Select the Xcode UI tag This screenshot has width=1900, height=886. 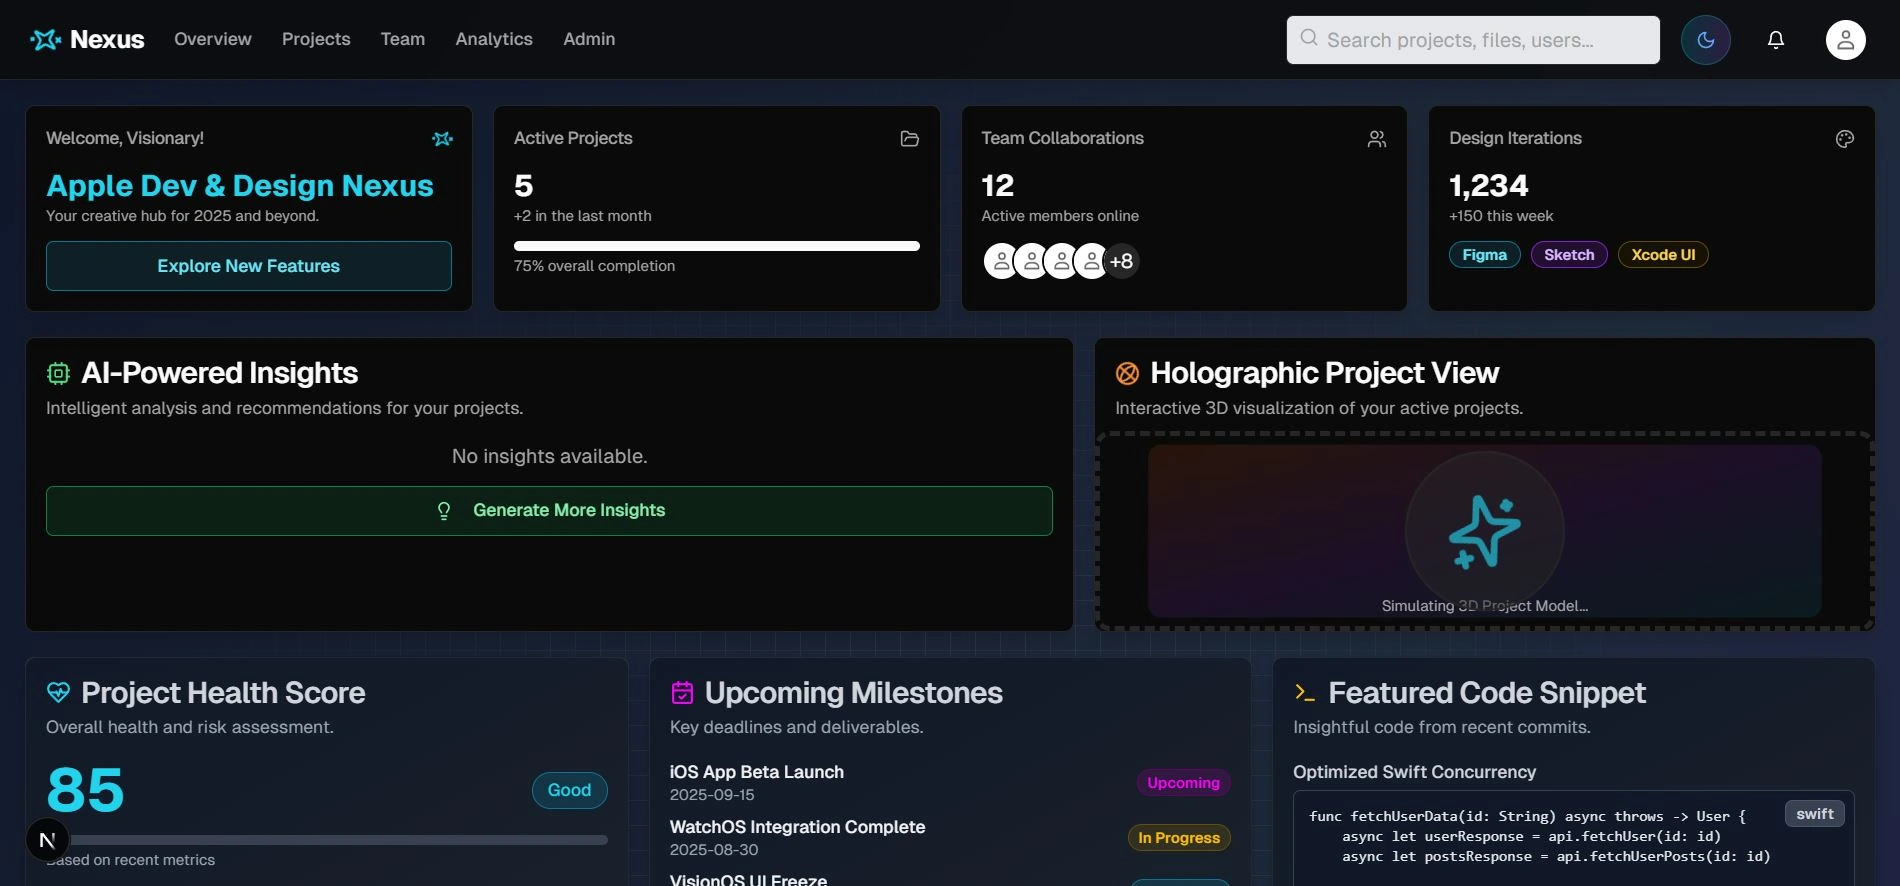(x=1663, y=255)
